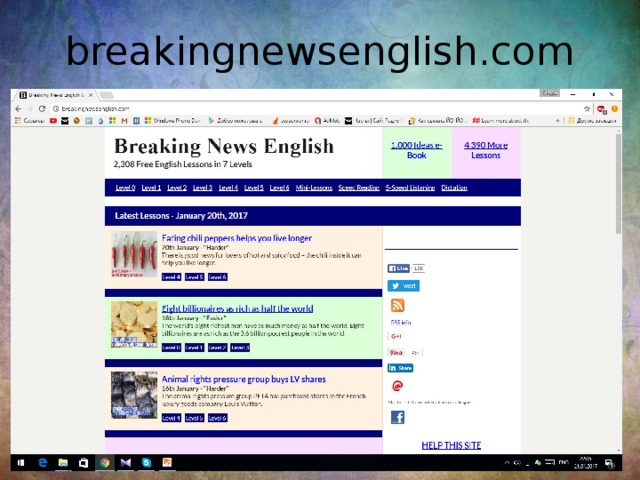Click the Twitter Tweet button

(x=403, y=286)
